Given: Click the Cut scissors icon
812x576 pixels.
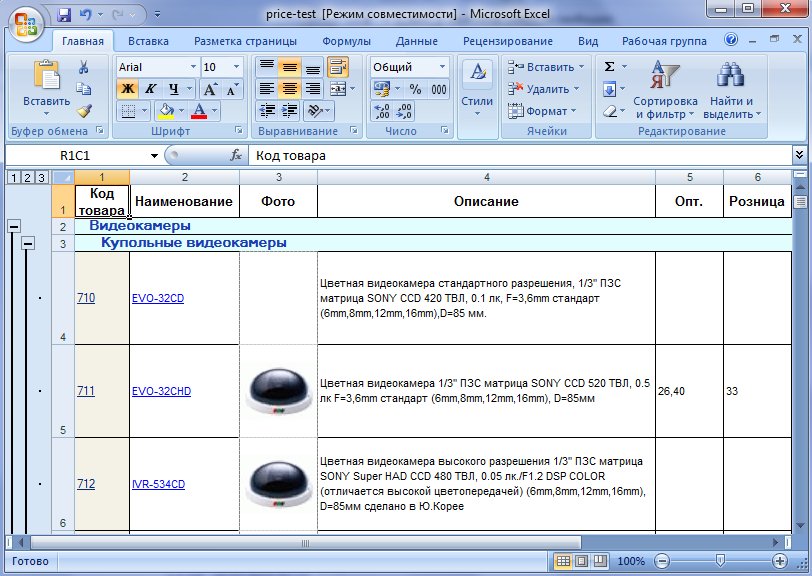Looking at the screenshot, I should pyautogui.click(x=84, y=67).
